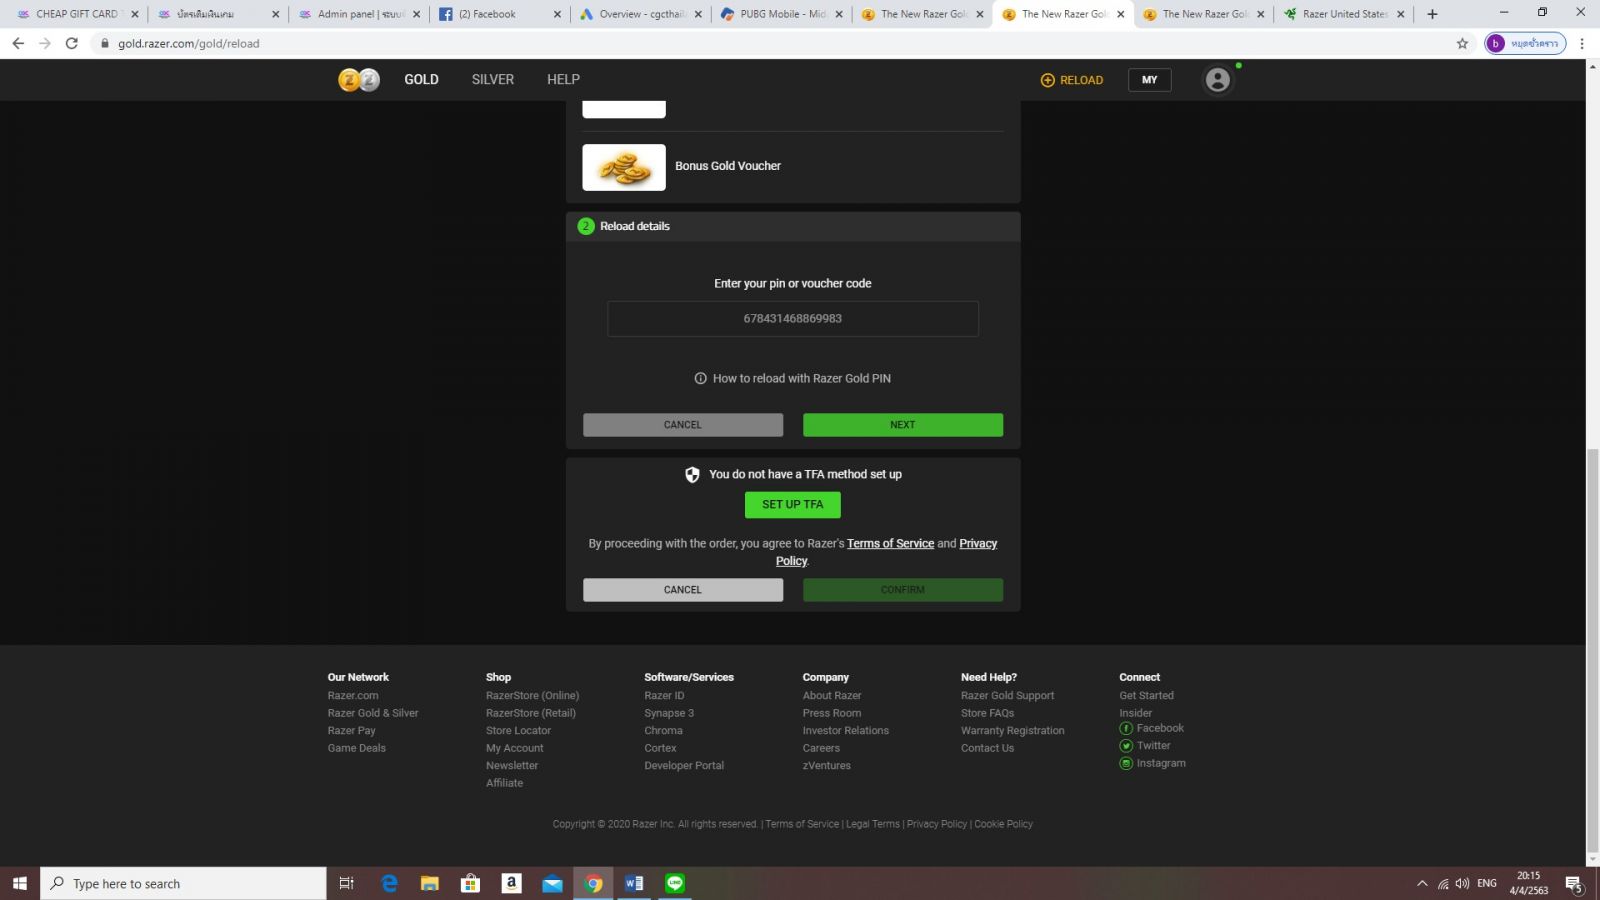Open Amazon app from taskbar
The image size is (1600, 900).
pyautogui.click(x=511, y=883)
